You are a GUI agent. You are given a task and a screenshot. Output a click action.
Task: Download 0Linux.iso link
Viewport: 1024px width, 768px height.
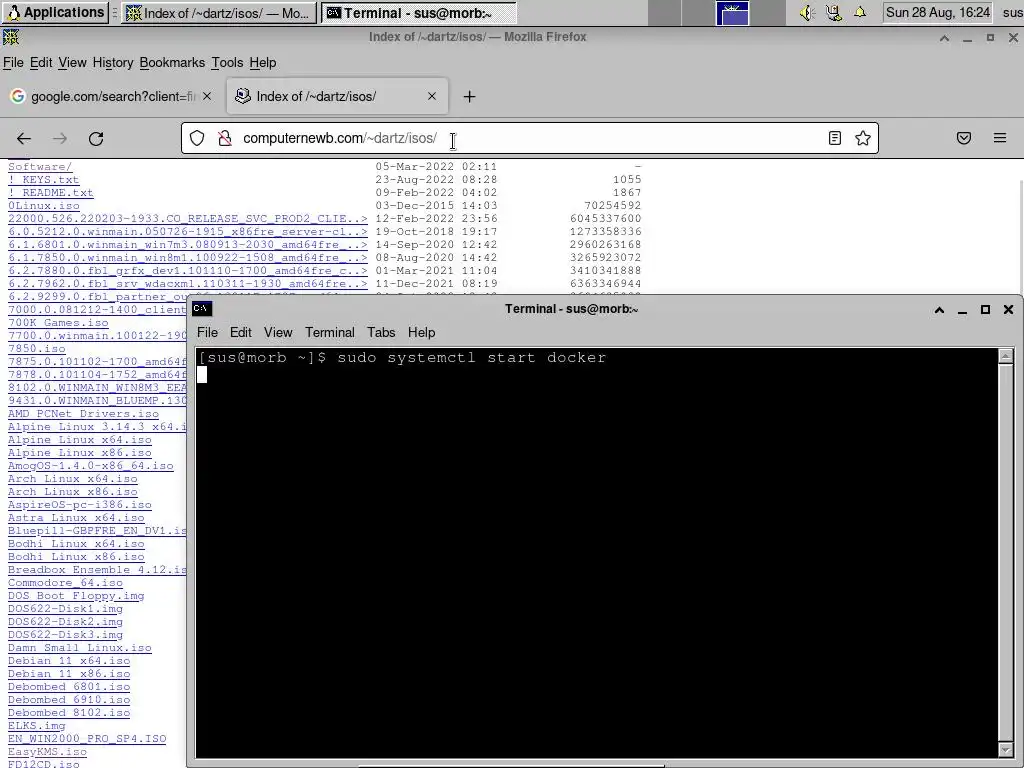(44, 206)
